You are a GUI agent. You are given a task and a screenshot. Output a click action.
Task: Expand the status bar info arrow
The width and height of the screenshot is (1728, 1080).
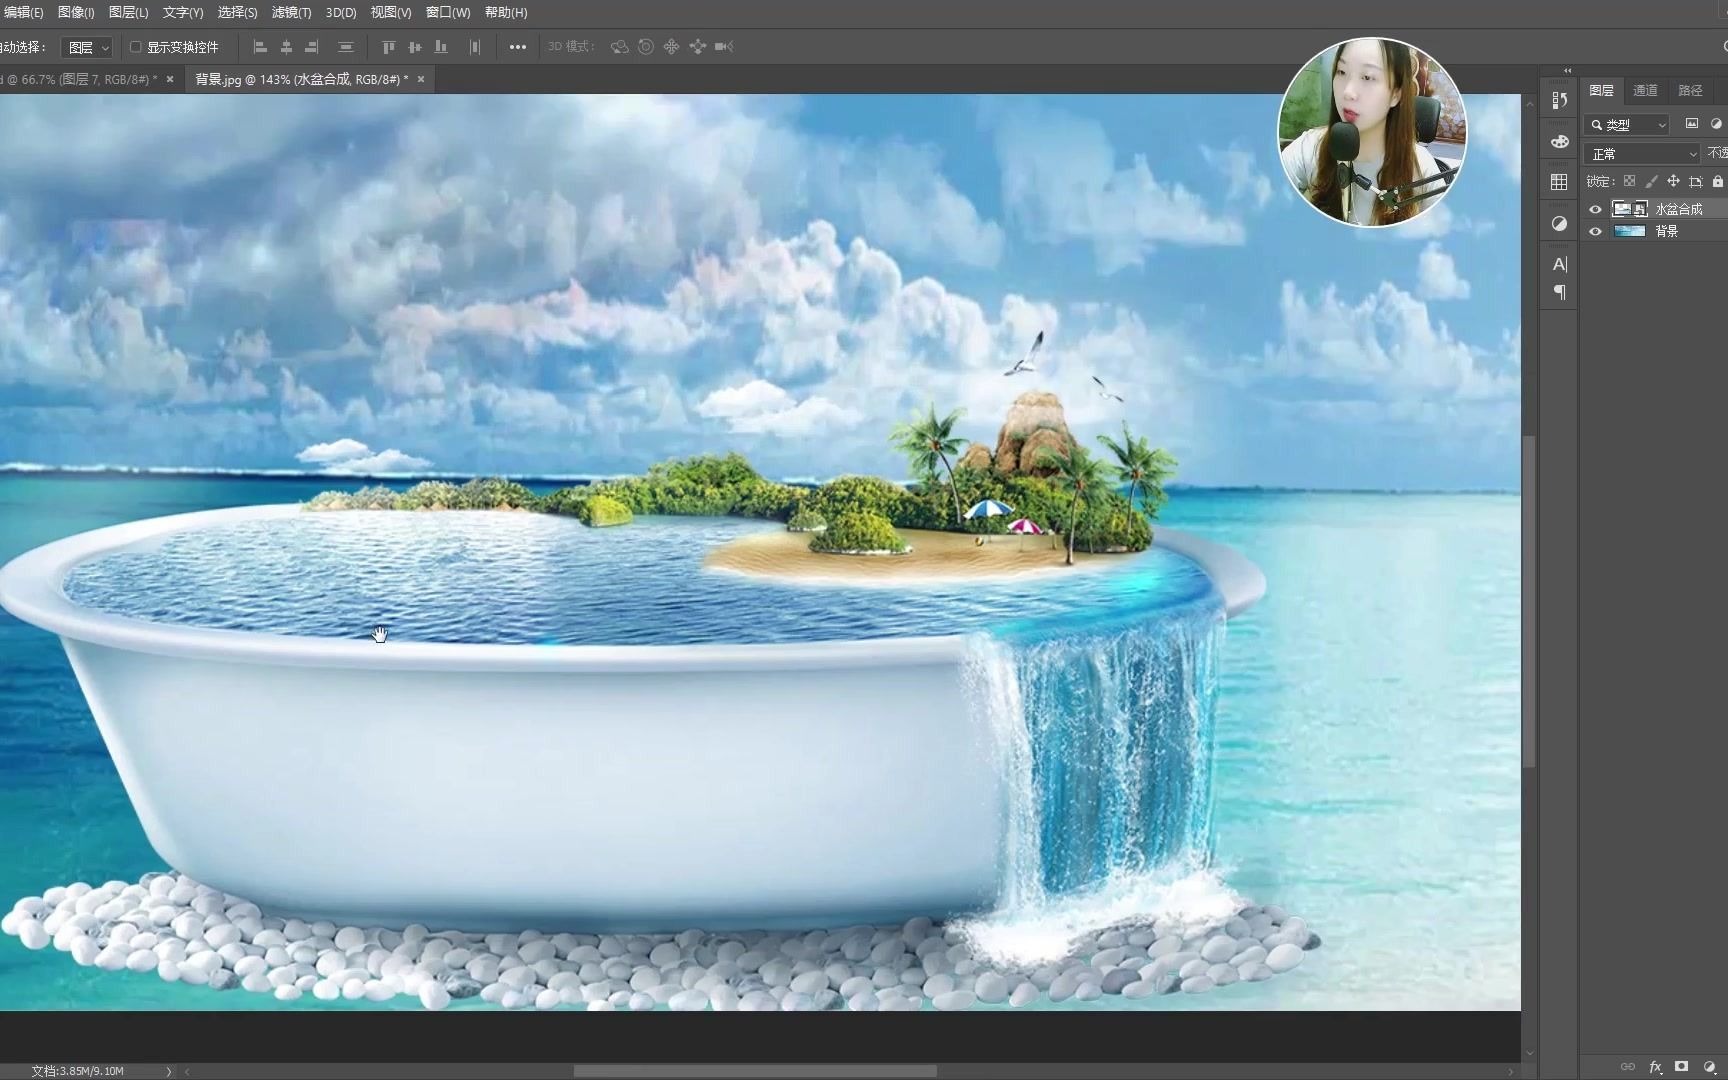[x=168, y=1071]
